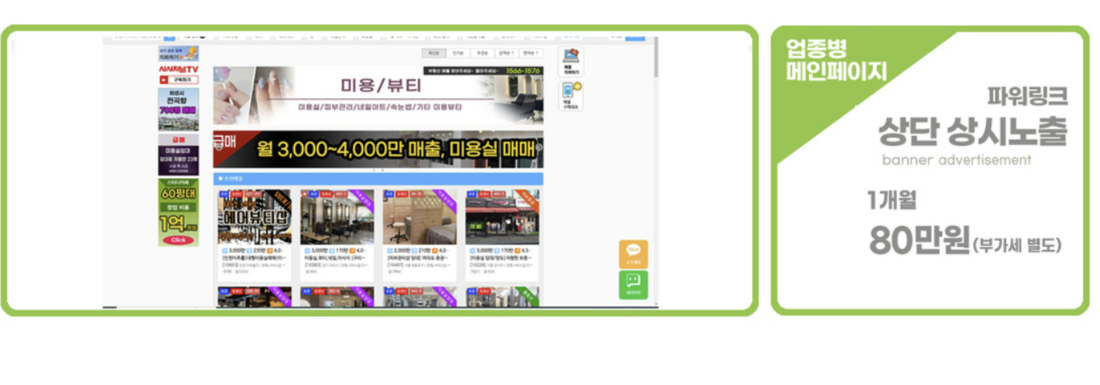Open the 미용/뷰티 category banner

[x=378, y=95]
